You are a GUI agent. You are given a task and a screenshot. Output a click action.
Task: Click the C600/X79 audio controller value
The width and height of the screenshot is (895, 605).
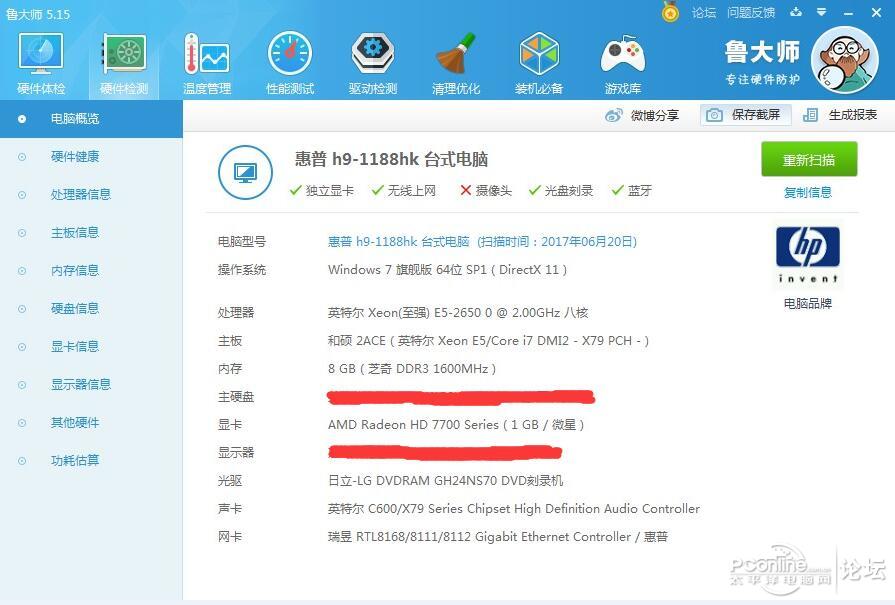point(514,509)
